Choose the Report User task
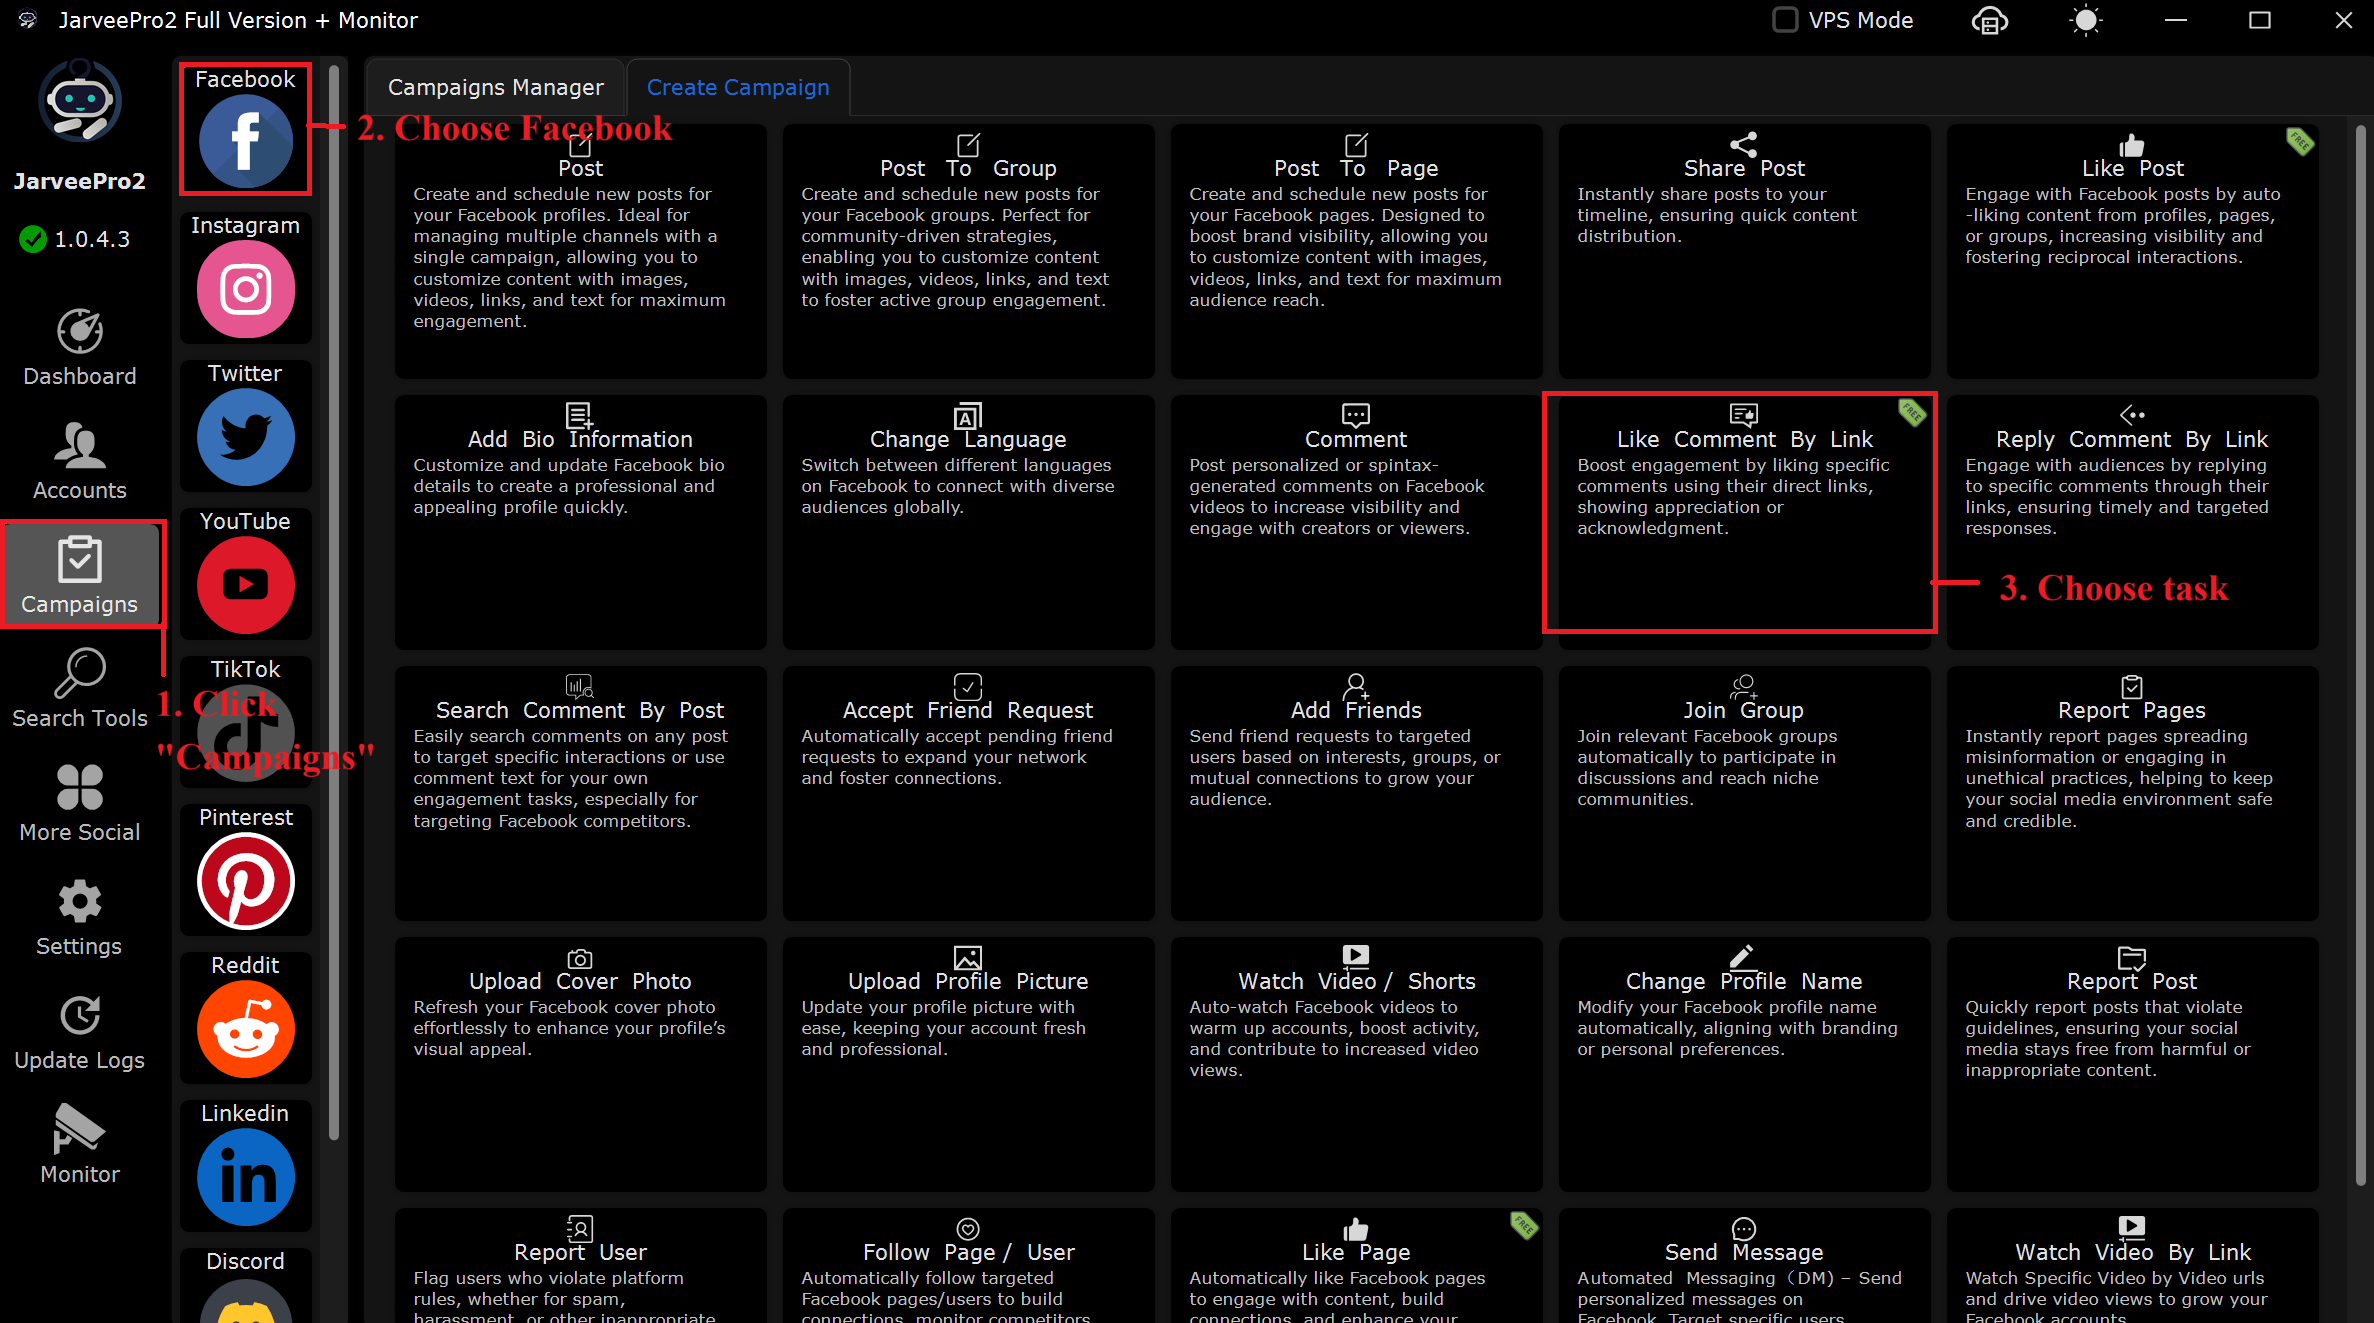The width and height of the screenshot is (2374, 1323). 580,1266
